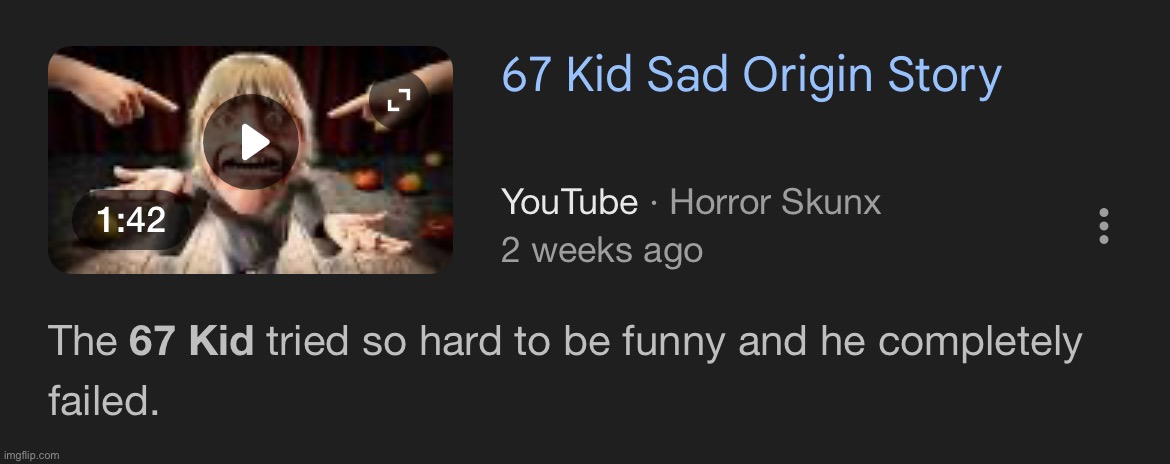Visit the Horror Skunx channel name
1170x464 pixels.
[x=775, y=202]
